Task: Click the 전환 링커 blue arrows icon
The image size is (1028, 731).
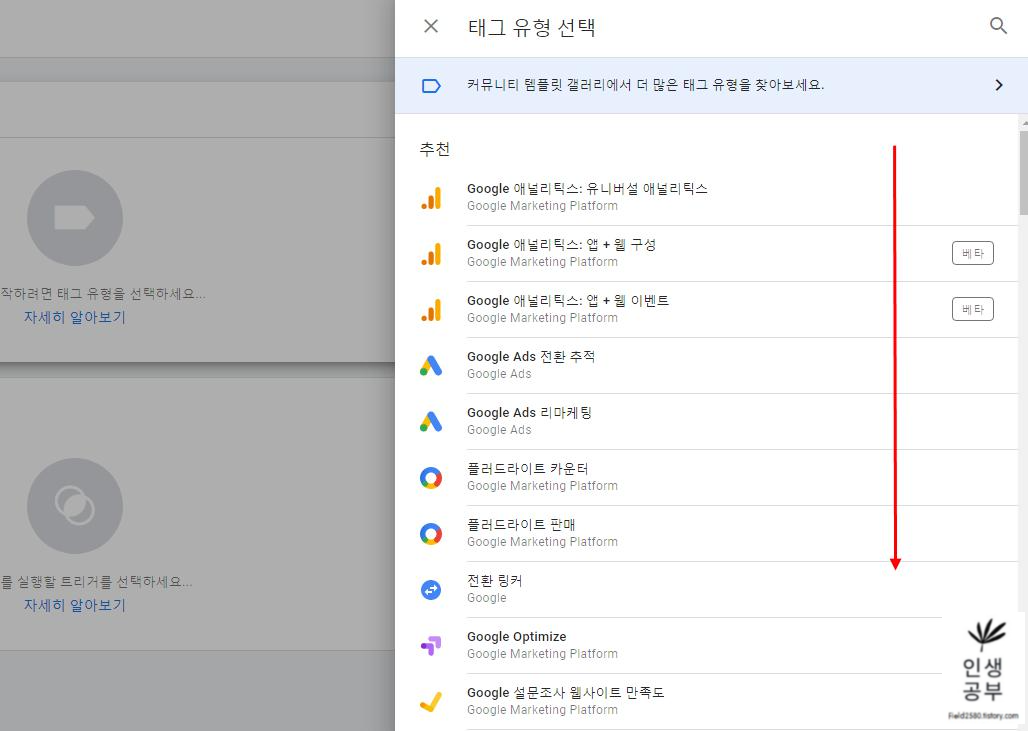Action: (x=431, y=590)
